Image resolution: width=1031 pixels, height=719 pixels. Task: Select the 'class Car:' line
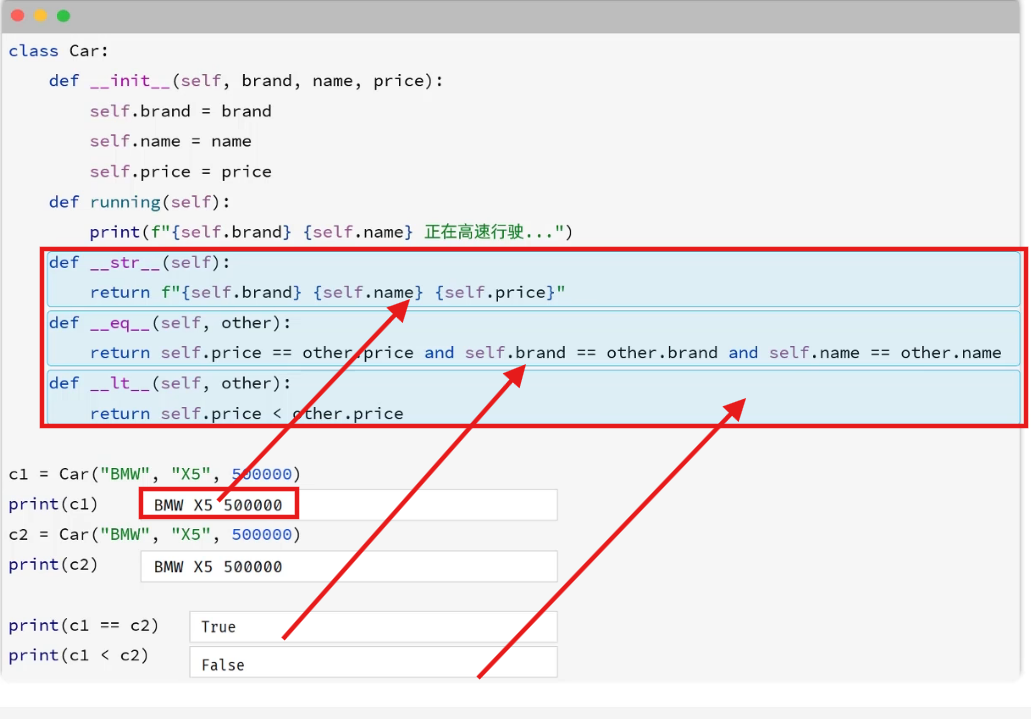click(x=59, y=51)
